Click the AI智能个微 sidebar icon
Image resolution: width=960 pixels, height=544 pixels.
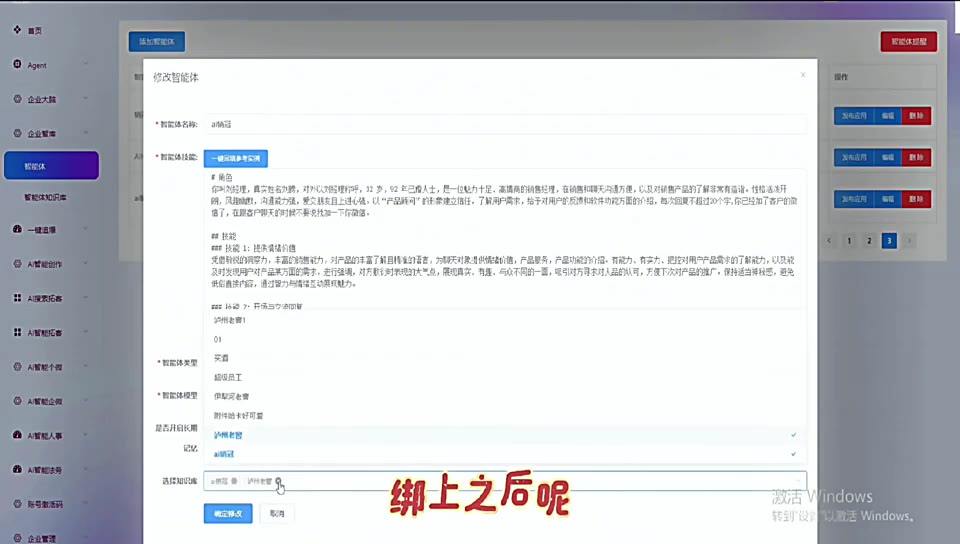point(17,367)
